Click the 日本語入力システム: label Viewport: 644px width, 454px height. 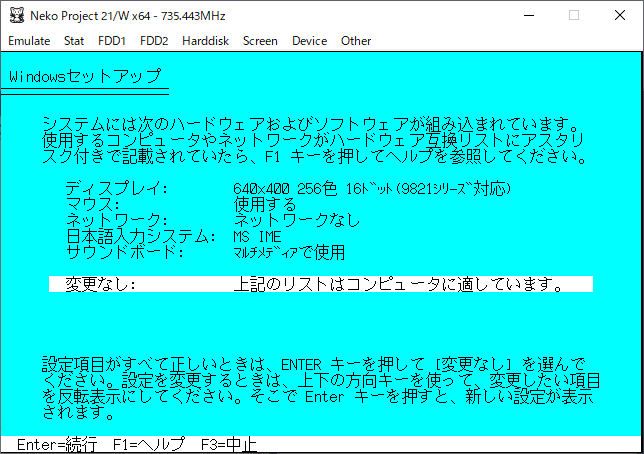(x=141, y=236)
